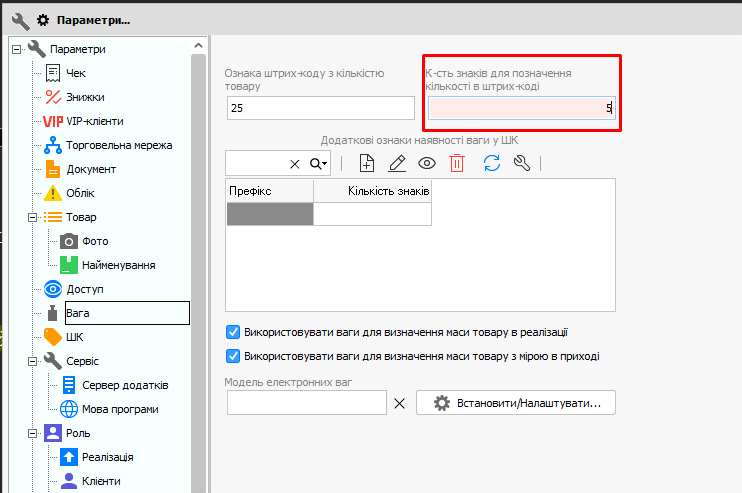Click the pencil edit icon in toolbar
The width and height of the screenshot is (742, 493).
(x=396, y=164)
